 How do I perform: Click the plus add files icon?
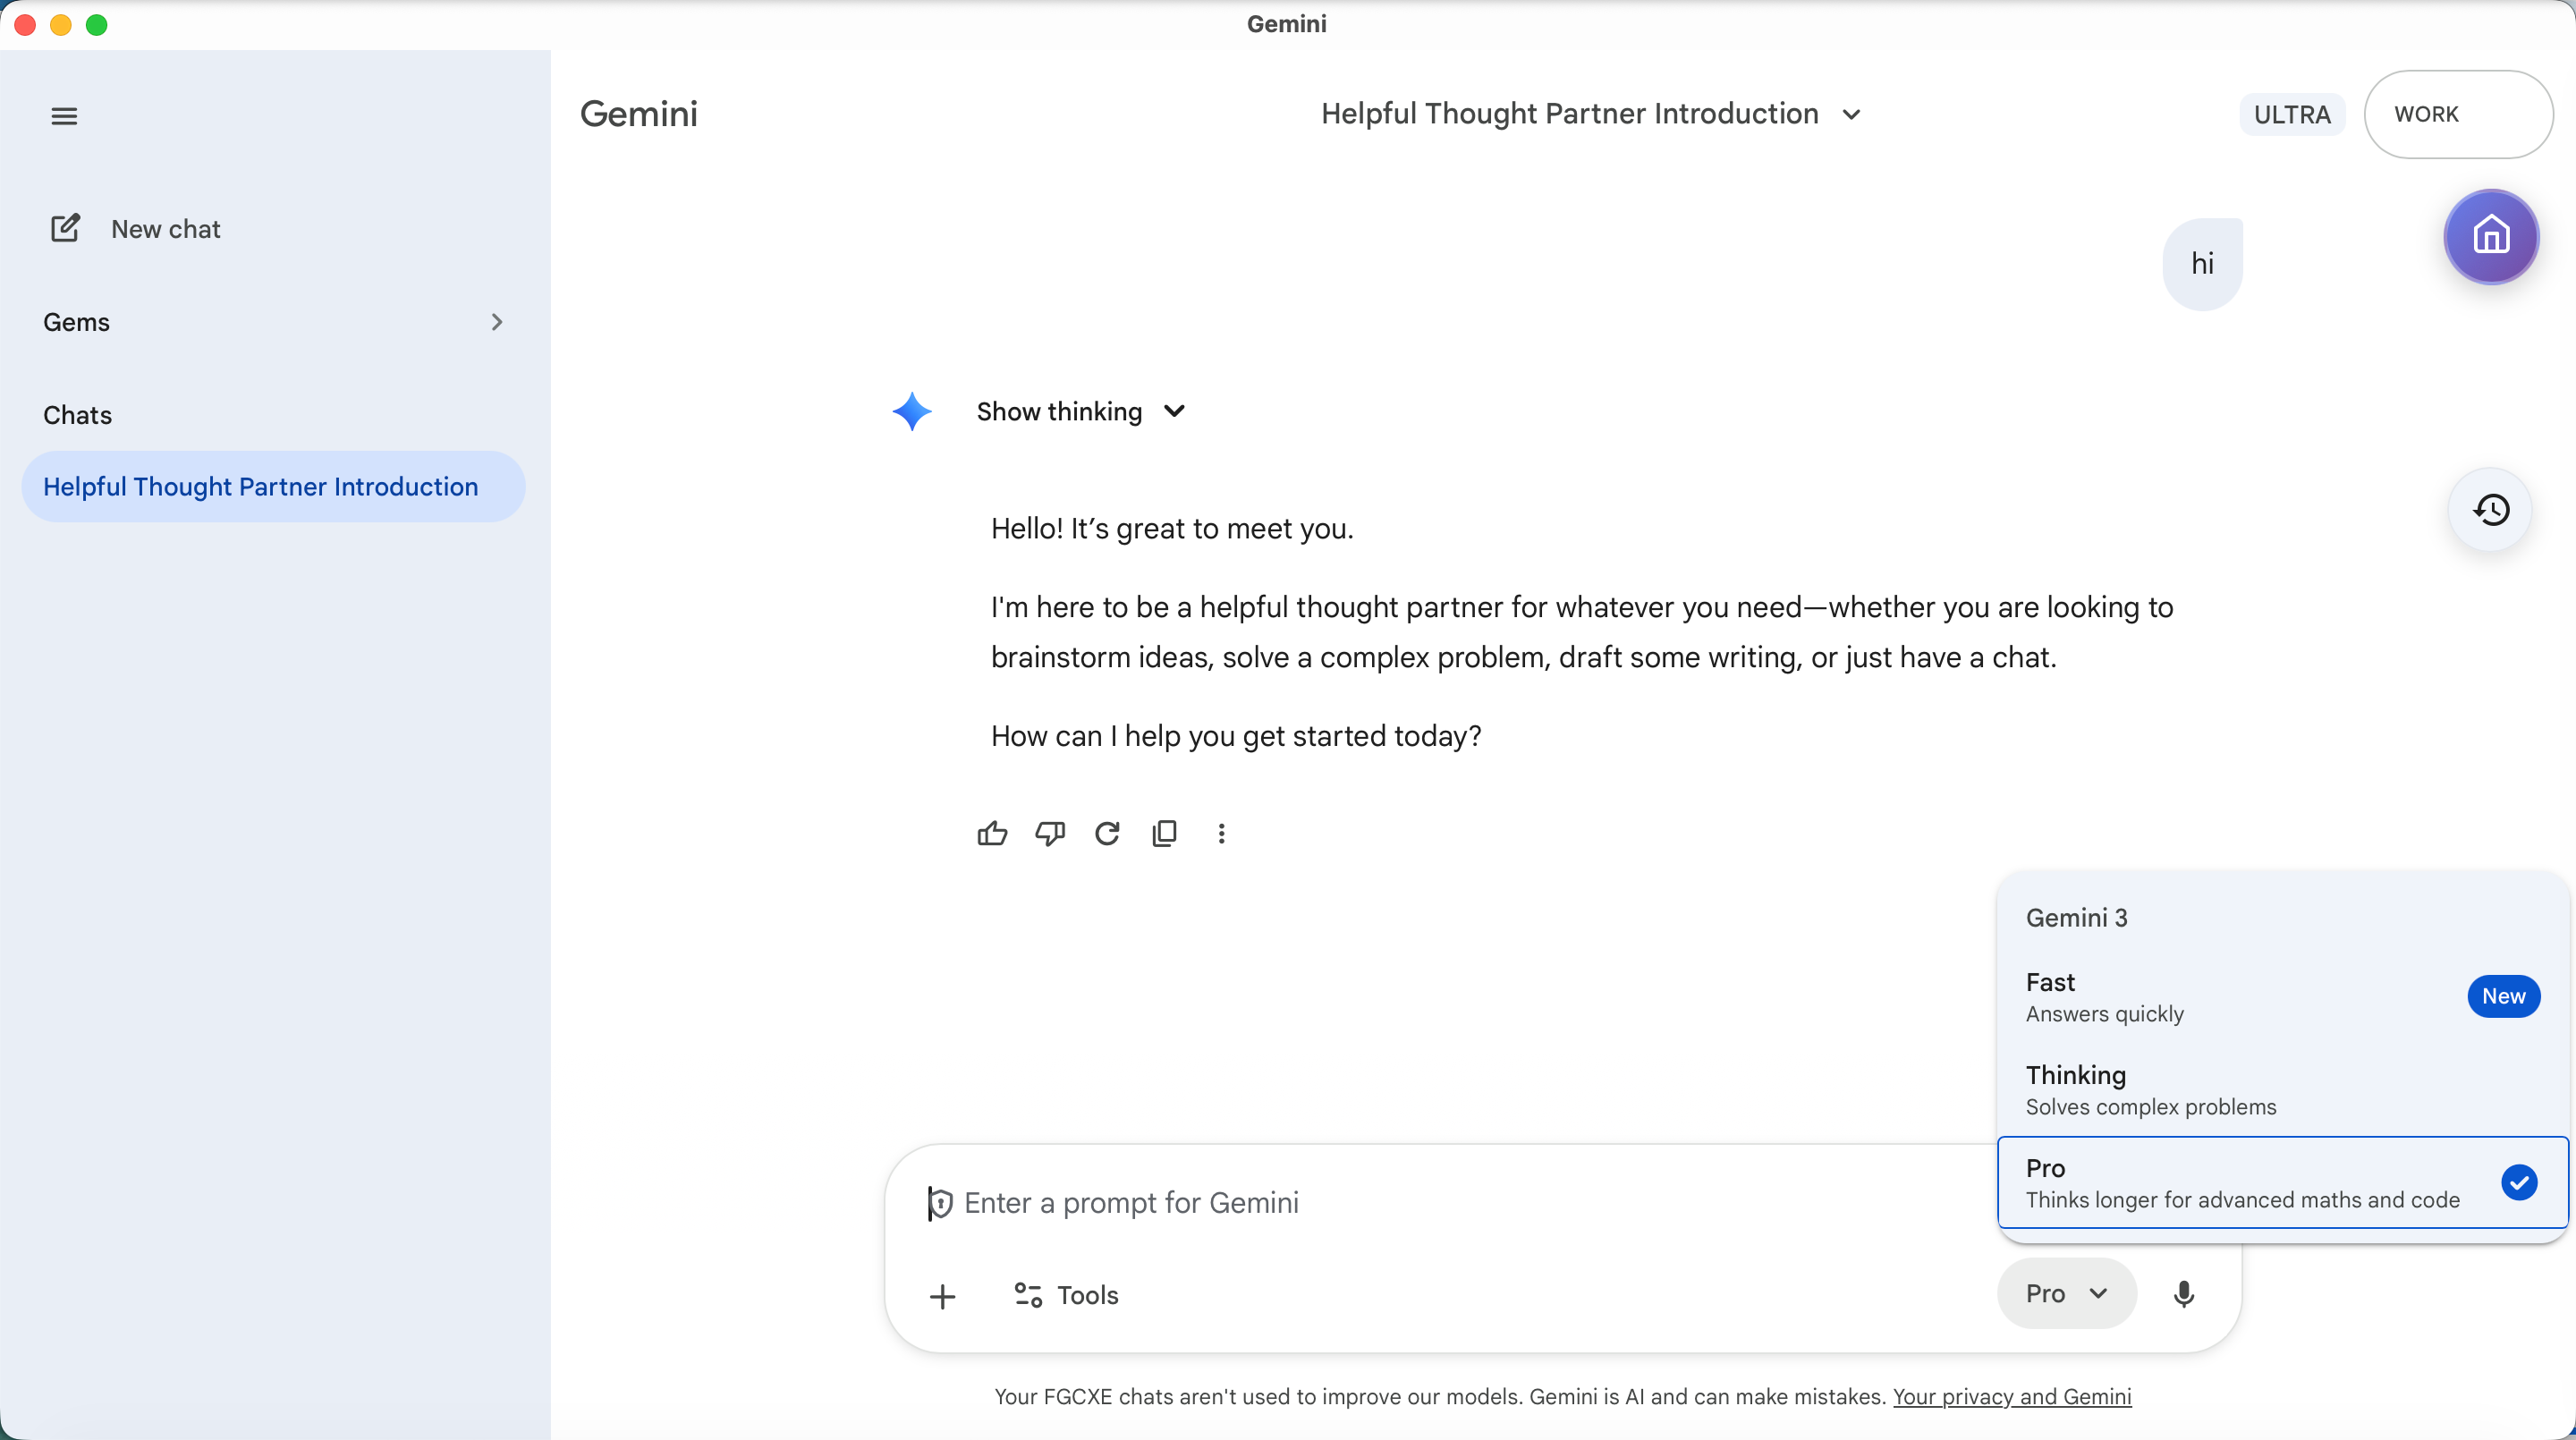coord(942,1297)
